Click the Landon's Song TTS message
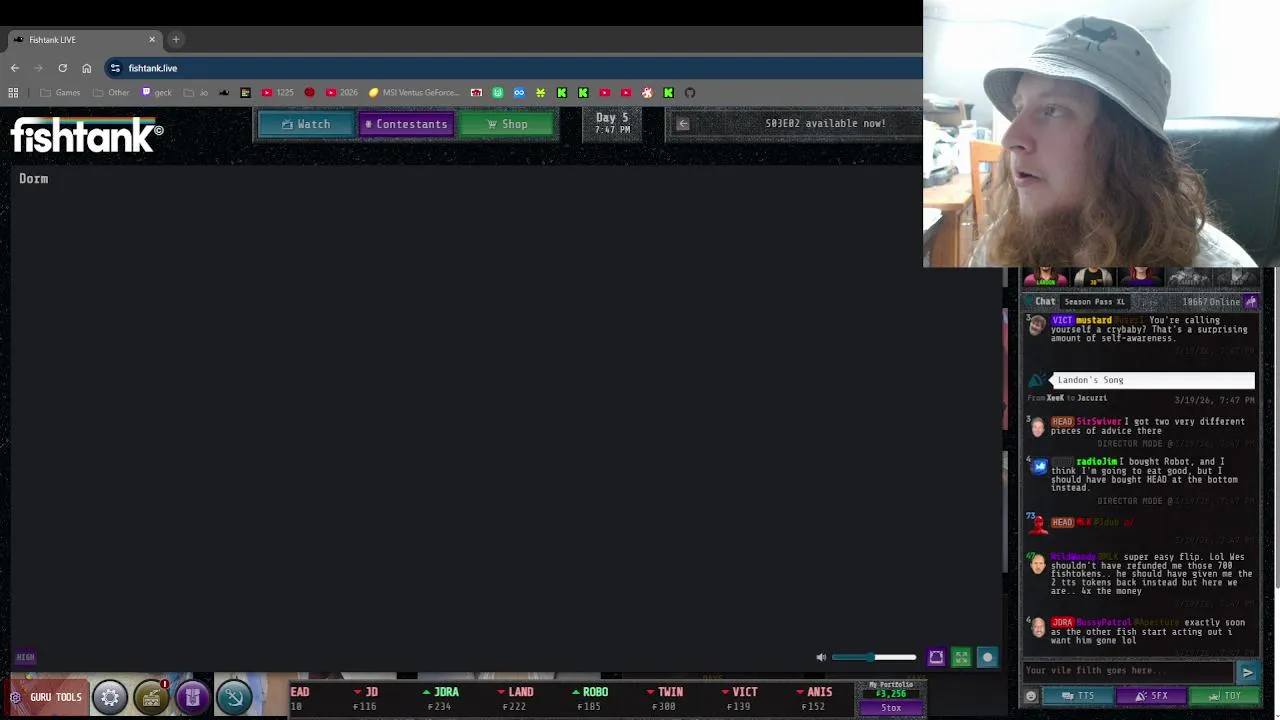This screenshot has width=1280, height=720. tap(1153, 380)
